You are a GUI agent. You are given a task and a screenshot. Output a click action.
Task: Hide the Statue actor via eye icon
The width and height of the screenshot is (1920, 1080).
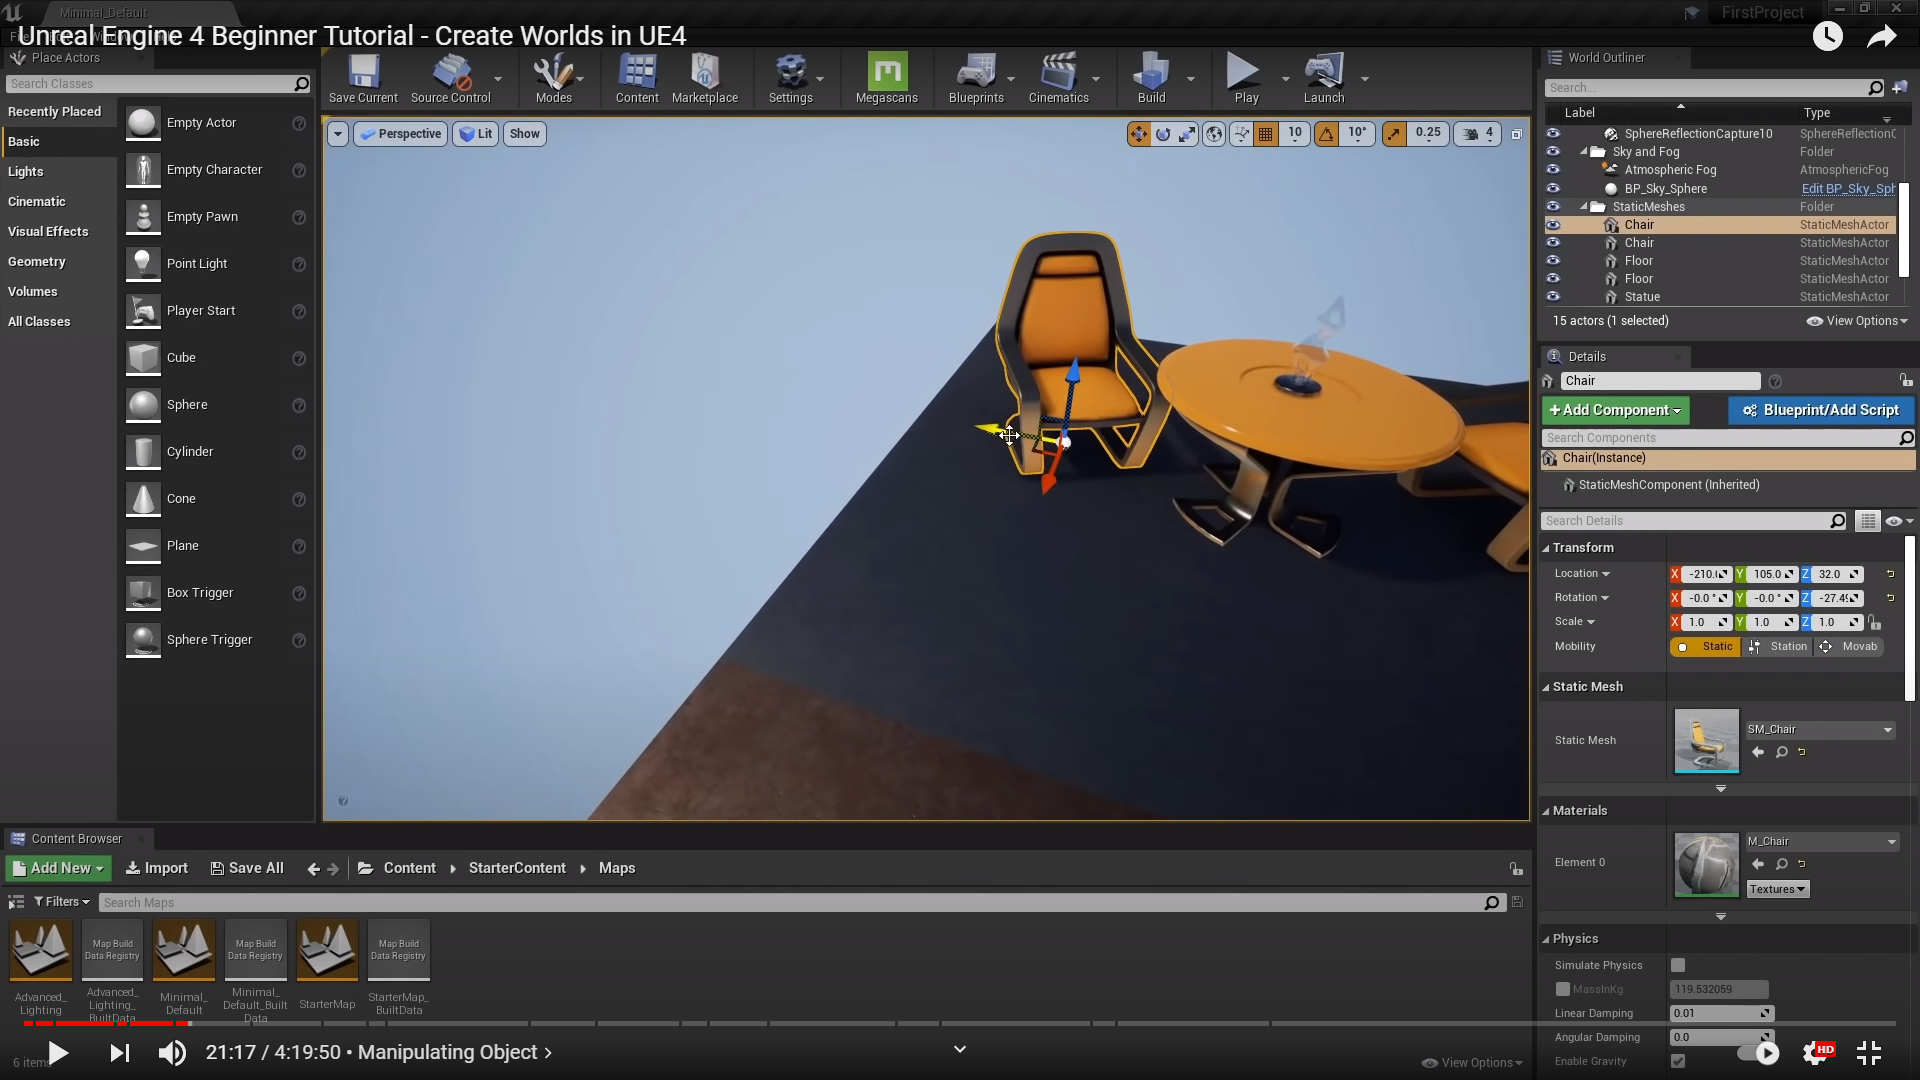click(x=1553, y=297)
